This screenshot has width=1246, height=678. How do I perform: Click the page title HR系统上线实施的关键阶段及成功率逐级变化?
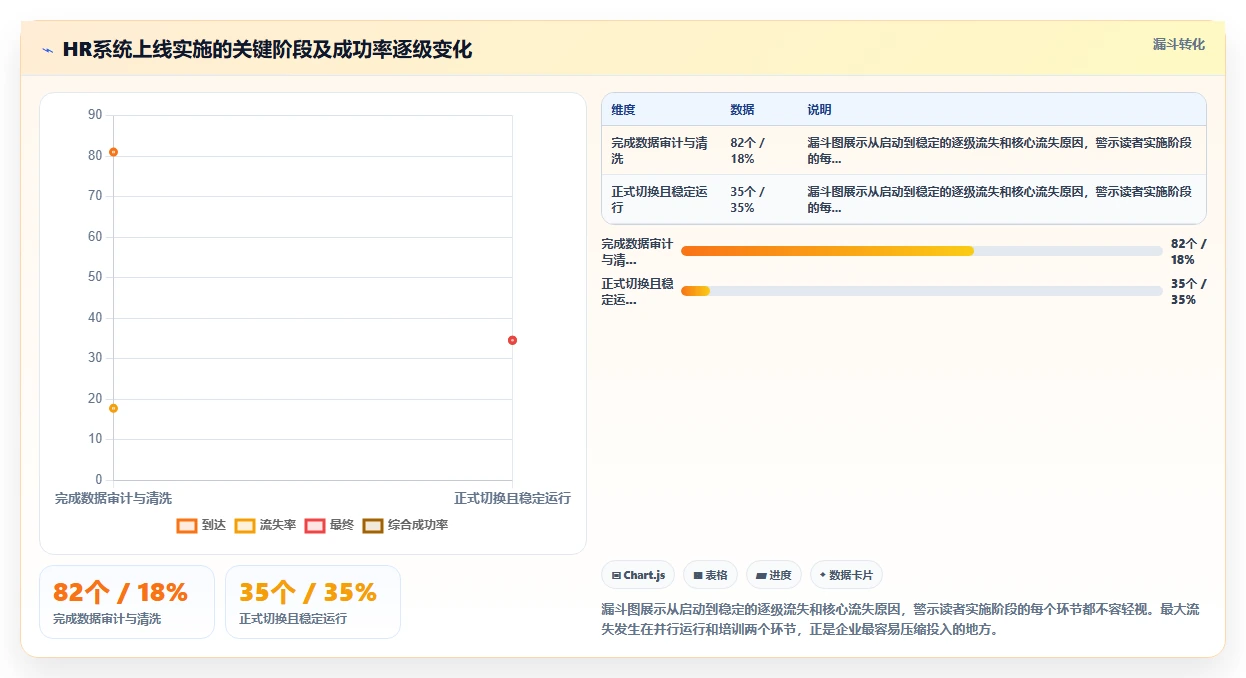pyautogui.click(x=267, y=50)
